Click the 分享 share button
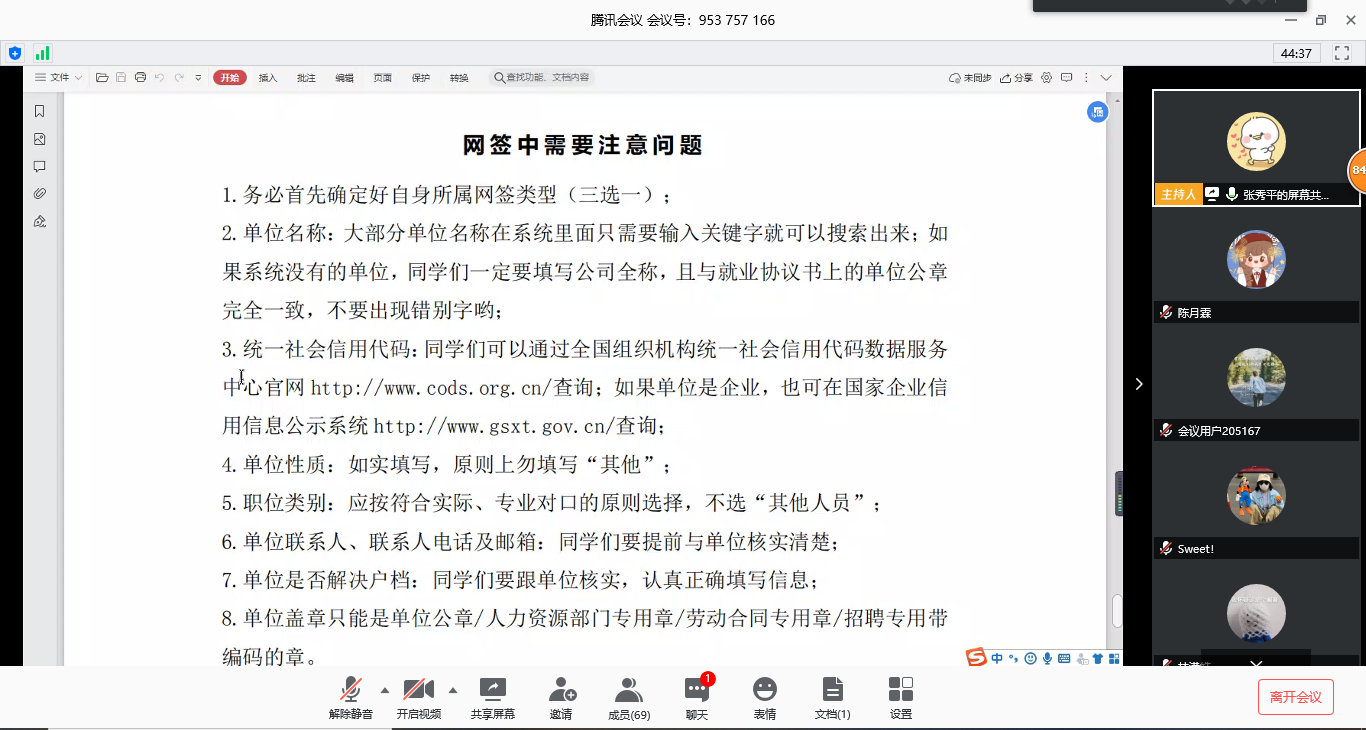Screen dimensions: 1366x730 pos(1017,78)
